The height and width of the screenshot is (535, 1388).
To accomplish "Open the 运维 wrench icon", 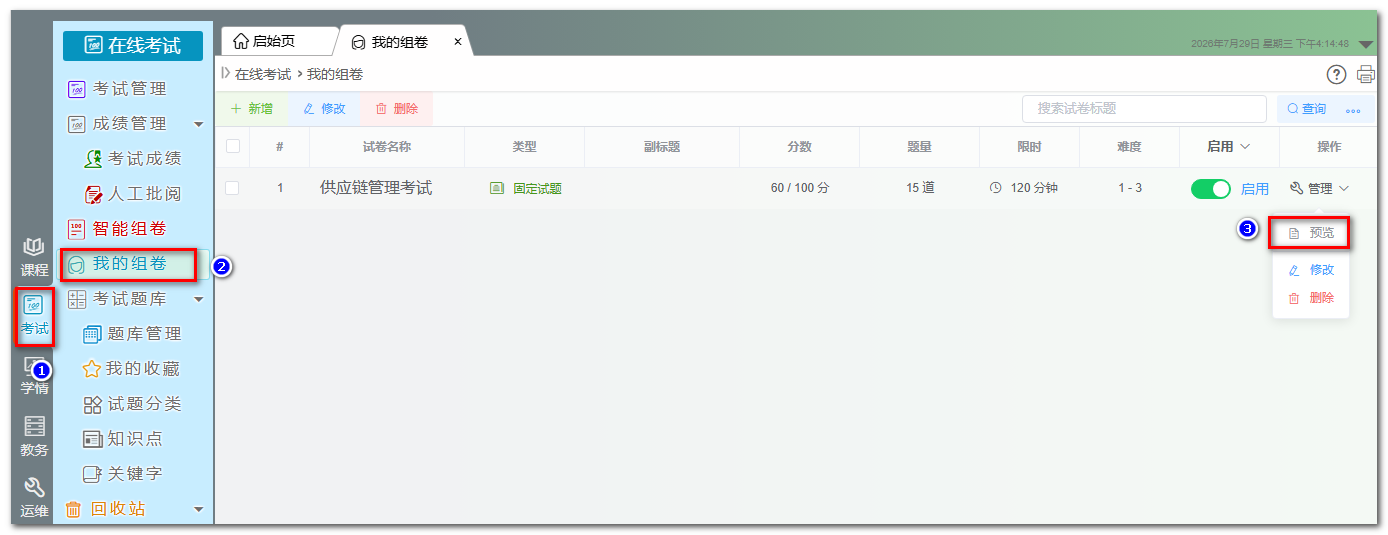I will [x=34, y=497].
